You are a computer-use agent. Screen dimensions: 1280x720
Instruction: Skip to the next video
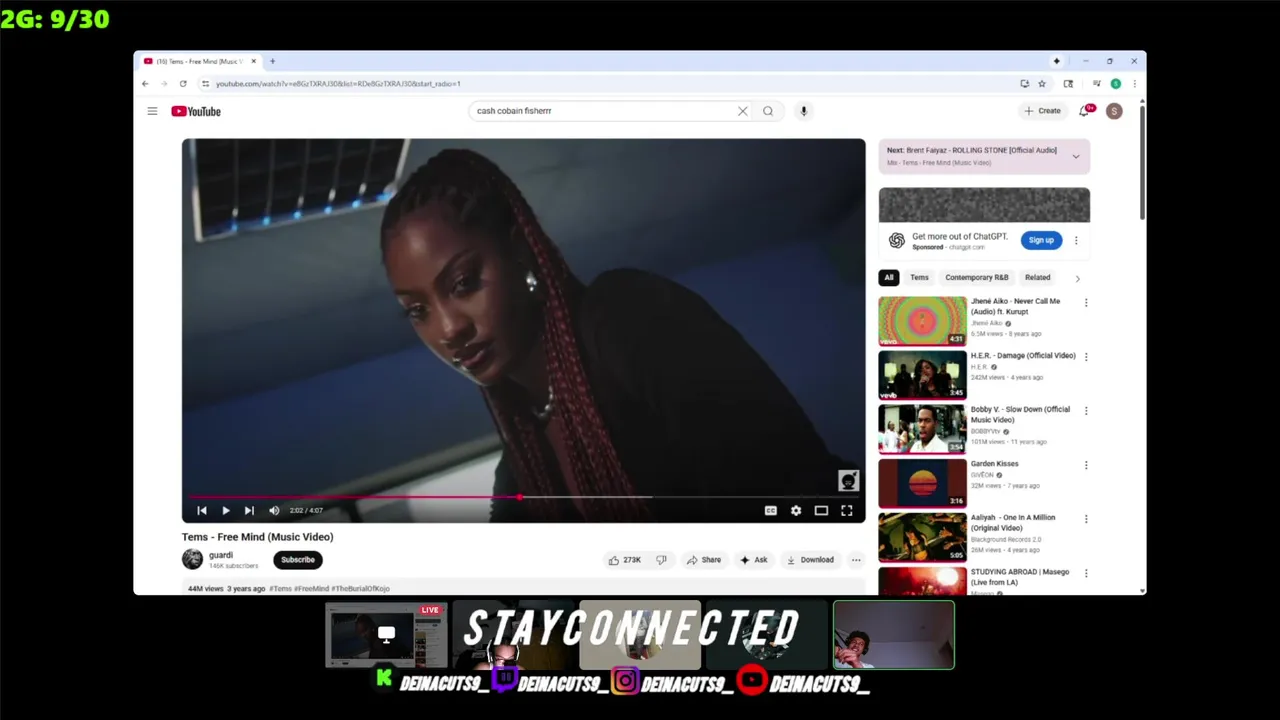[249, 510]
